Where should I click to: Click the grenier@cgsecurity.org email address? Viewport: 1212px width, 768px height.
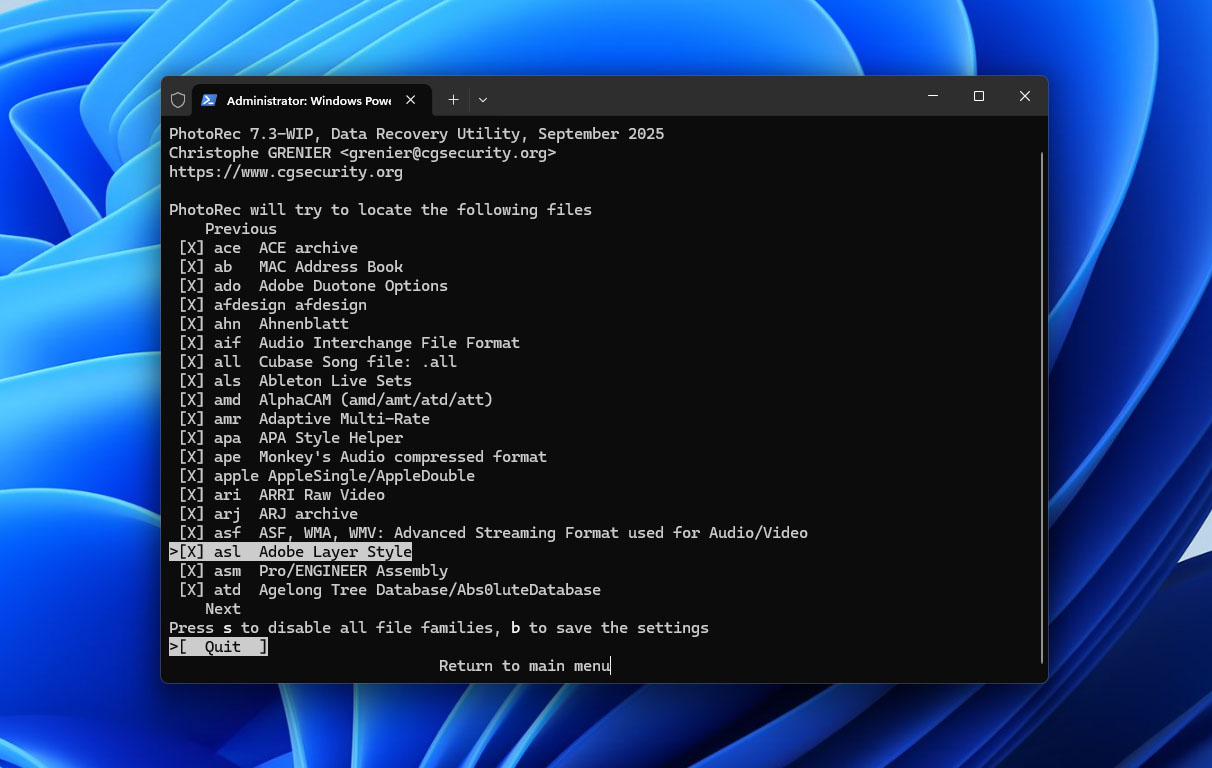tap(448, 153)
